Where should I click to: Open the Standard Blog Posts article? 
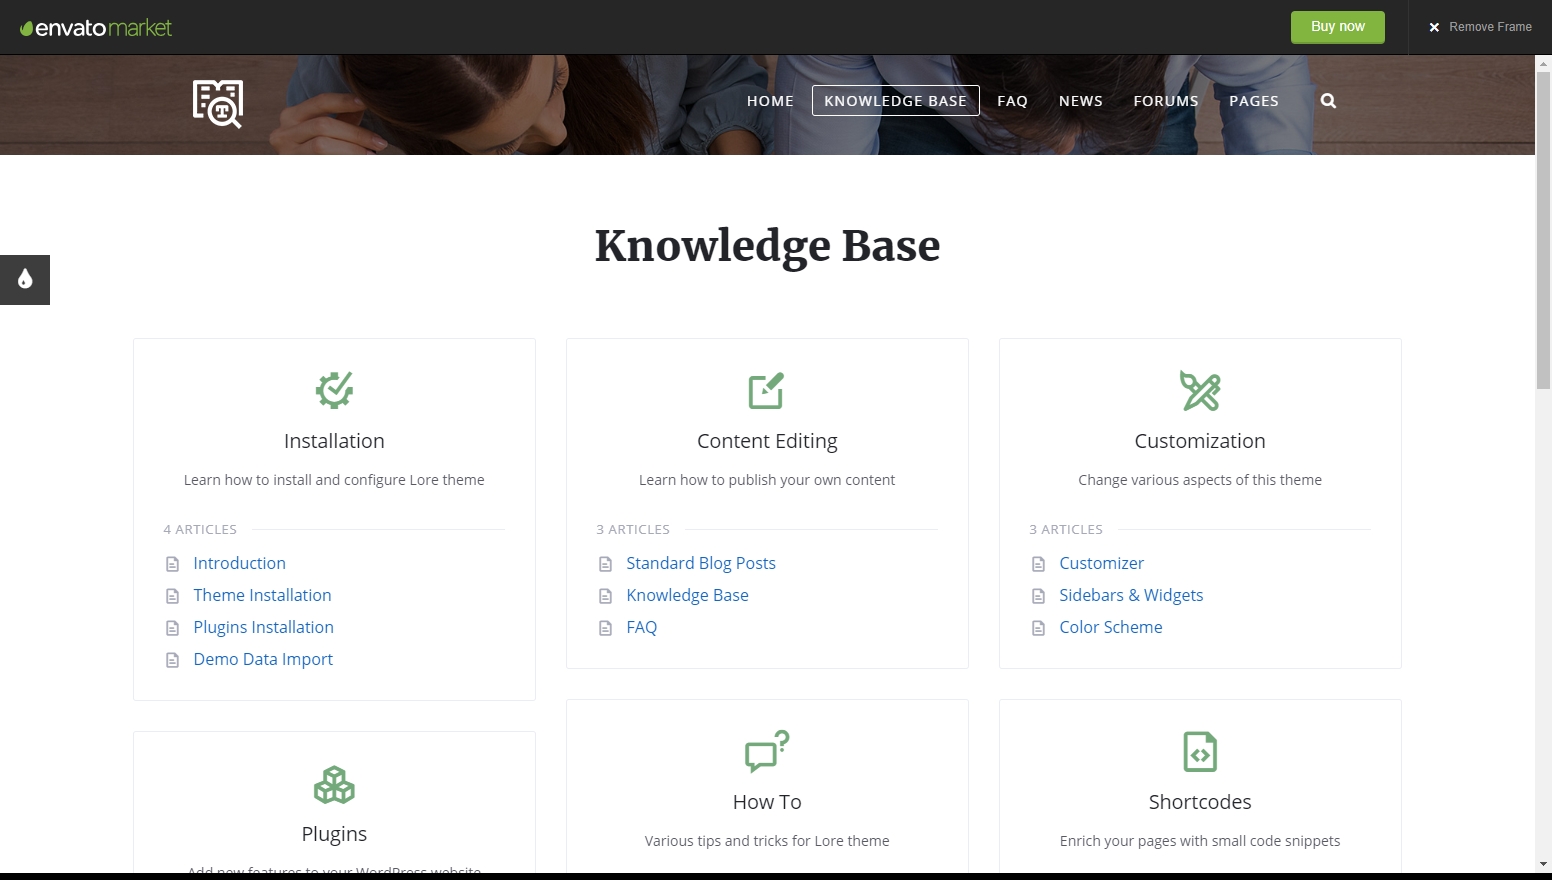click(x=701, y=563)
